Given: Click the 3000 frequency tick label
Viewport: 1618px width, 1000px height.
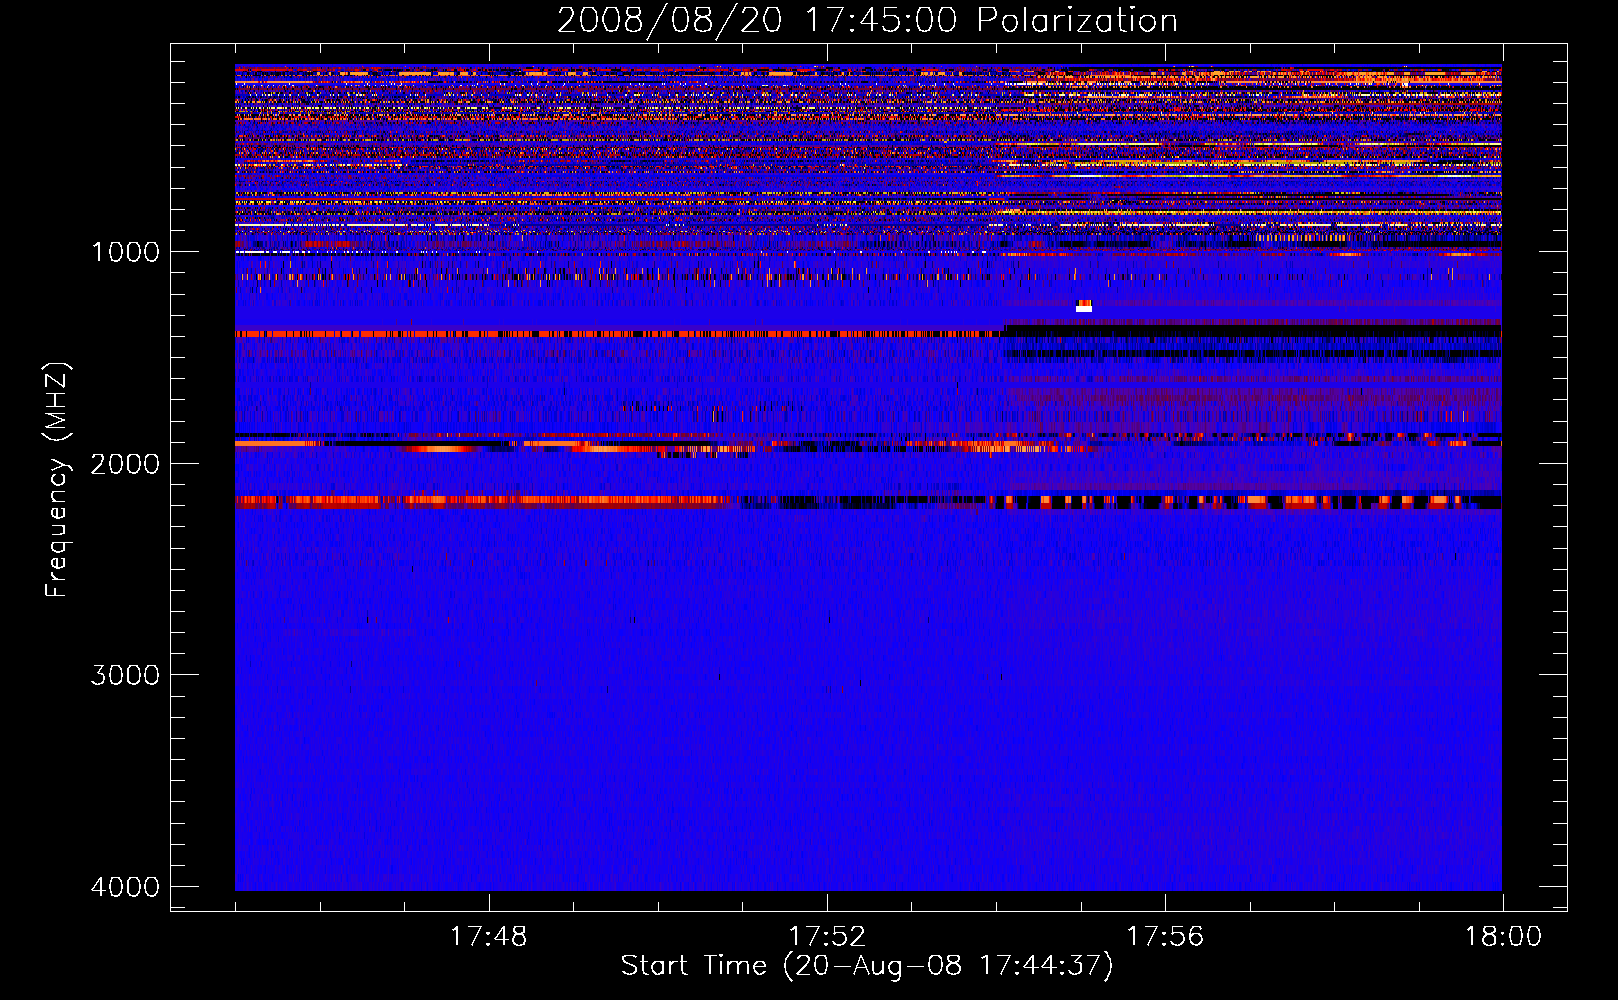Looking at the screenshot, I should click(x=125, y=675).
